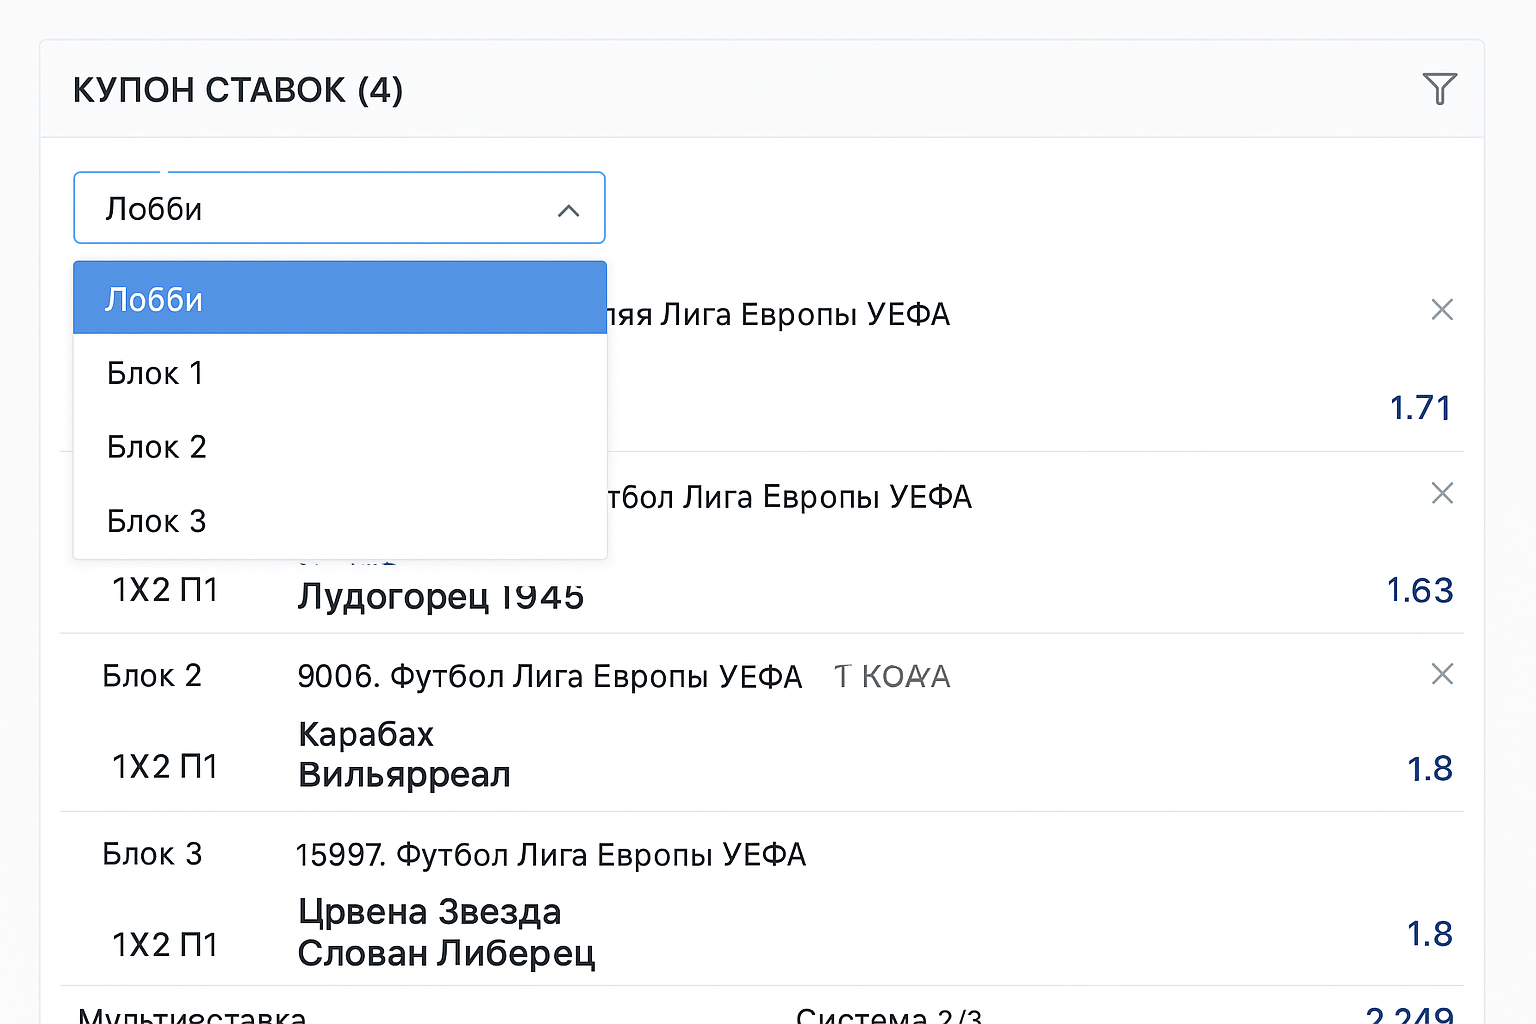This screenshot has width=1536, height=1024.
Task: Click the Система 2/3 label
Action: click(889, 1016)
